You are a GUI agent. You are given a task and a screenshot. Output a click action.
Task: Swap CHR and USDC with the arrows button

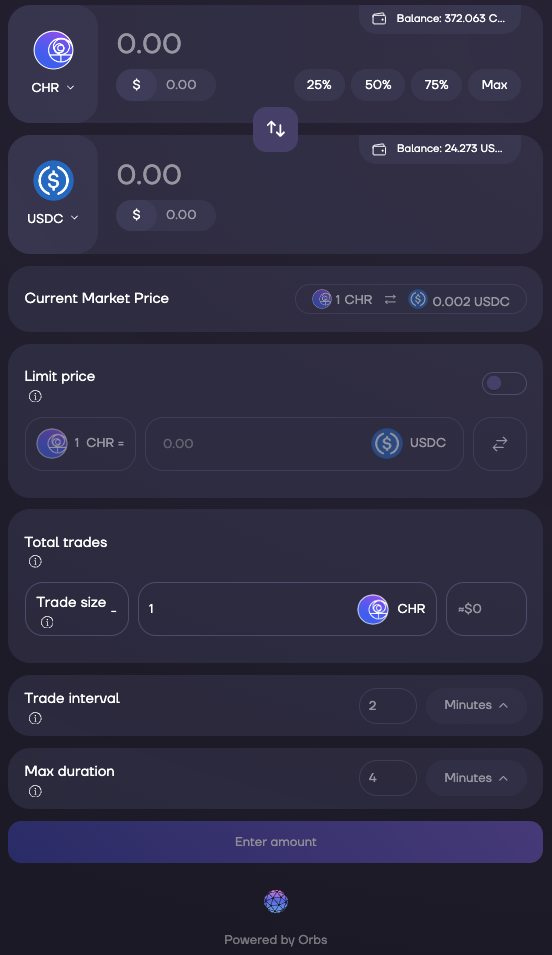point(275,129)
